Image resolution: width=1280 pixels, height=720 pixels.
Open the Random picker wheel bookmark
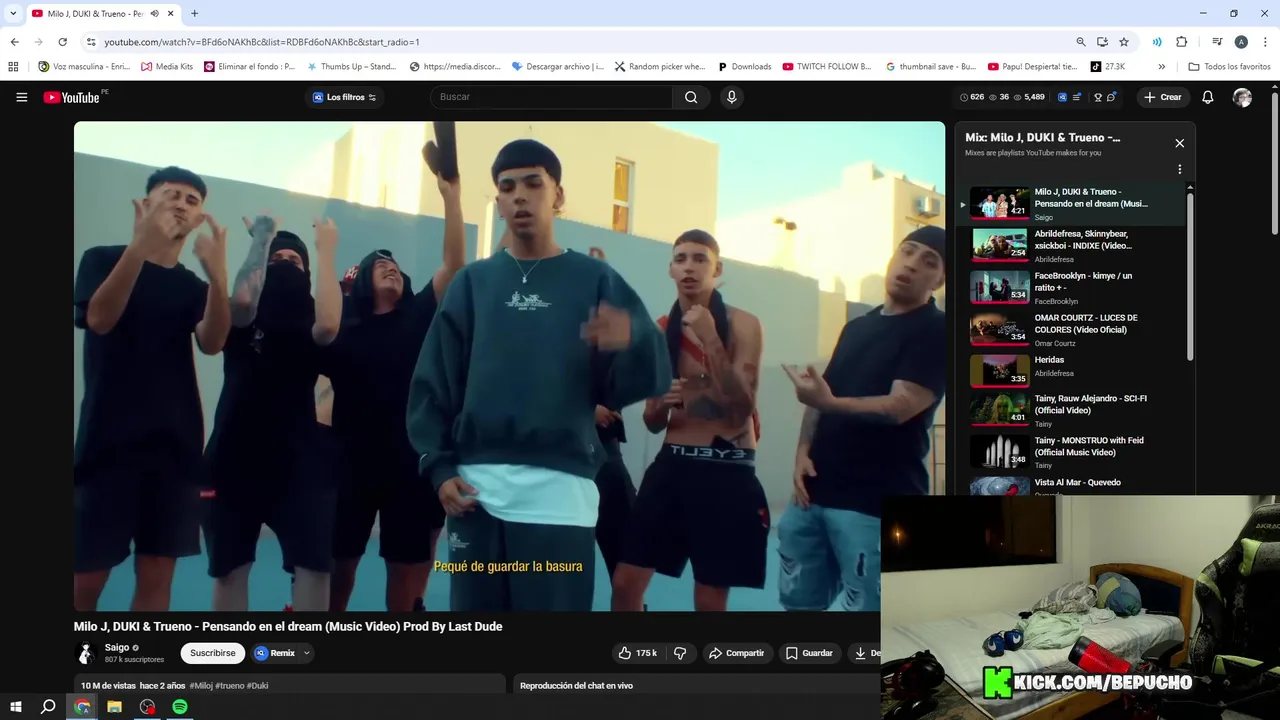click(x=660, y=67)
